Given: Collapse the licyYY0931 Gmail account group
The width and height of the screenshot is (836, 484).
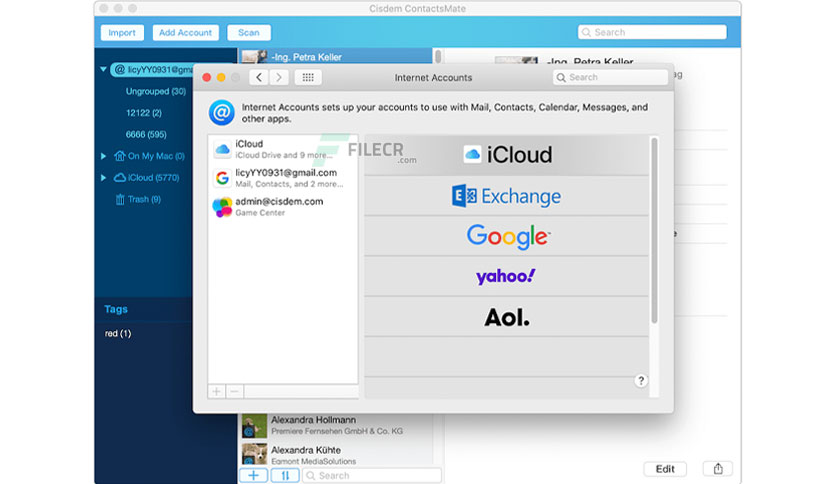Looking at the screenshot, I should [x=103, y=69].
